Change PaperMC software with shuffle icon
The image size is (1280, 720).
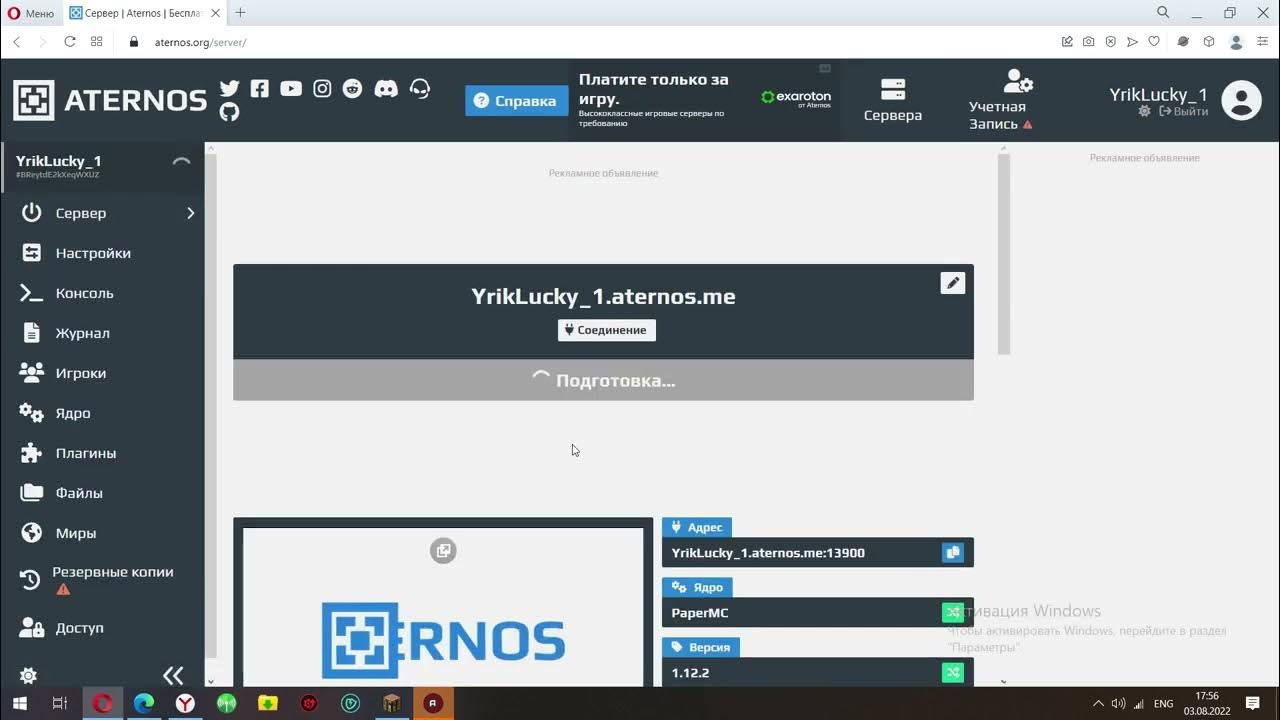click(953, 612)
